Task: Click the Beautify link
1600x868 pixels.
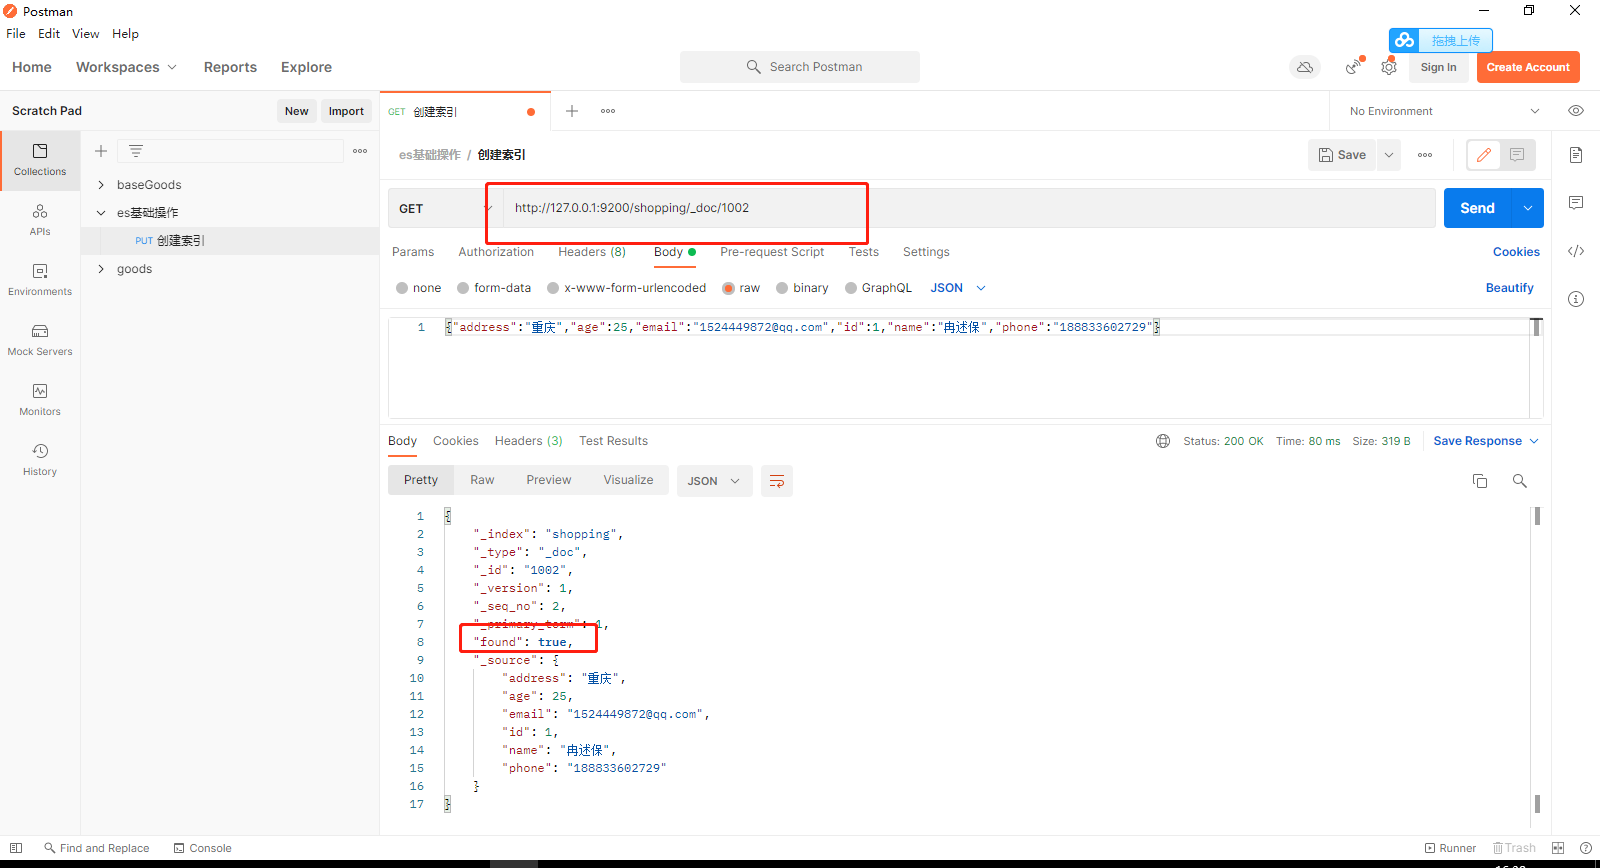Action: (1509, 288)
